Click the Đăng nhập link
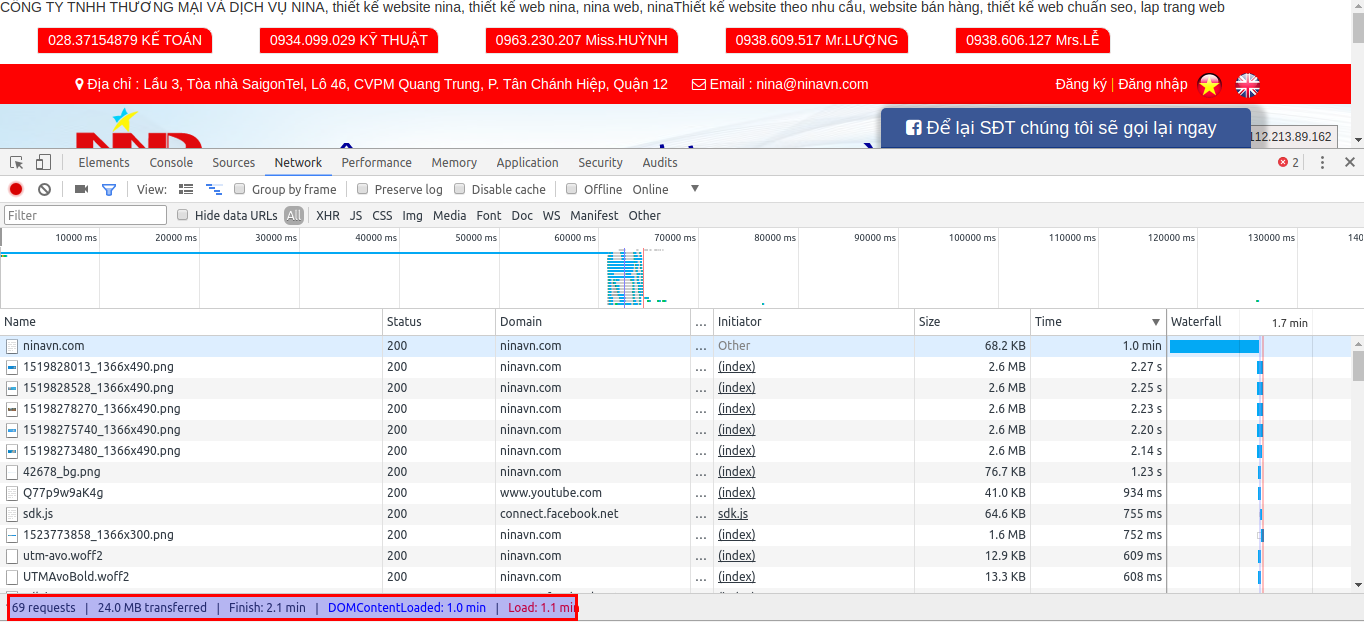 1153,84
